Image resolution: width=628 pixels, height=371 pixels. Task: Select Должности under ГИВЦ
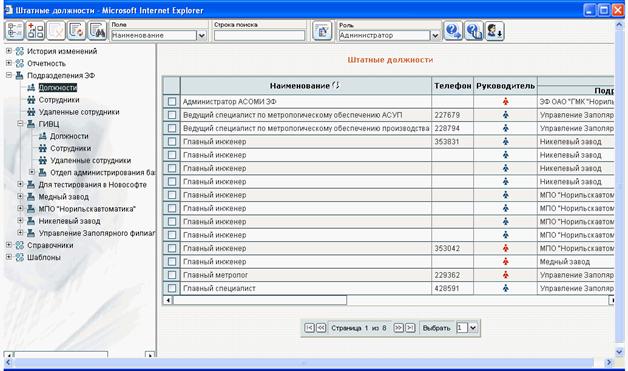pyautogui.click(x=69, y=136)
